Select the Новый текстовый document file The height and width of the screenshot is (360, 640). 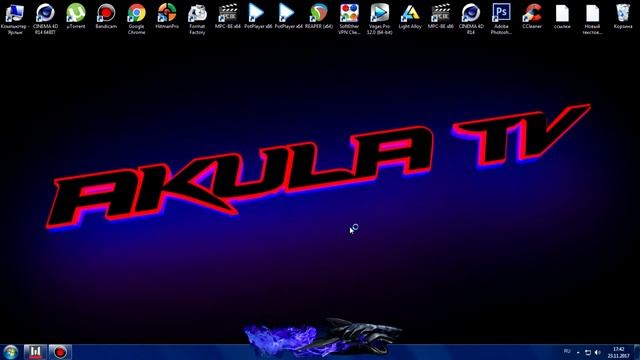pyautogui.click(x=592, y=18)
